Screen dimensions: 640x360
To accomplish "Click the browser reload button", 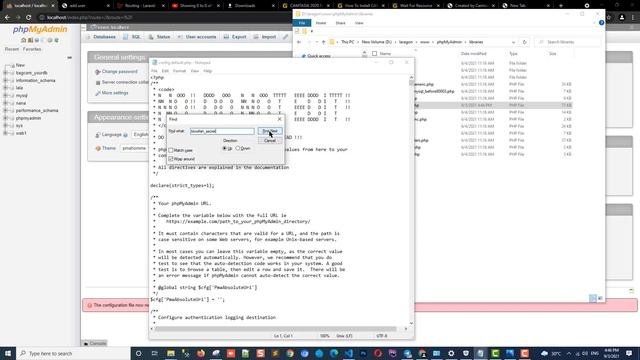I will pos(29,18).
